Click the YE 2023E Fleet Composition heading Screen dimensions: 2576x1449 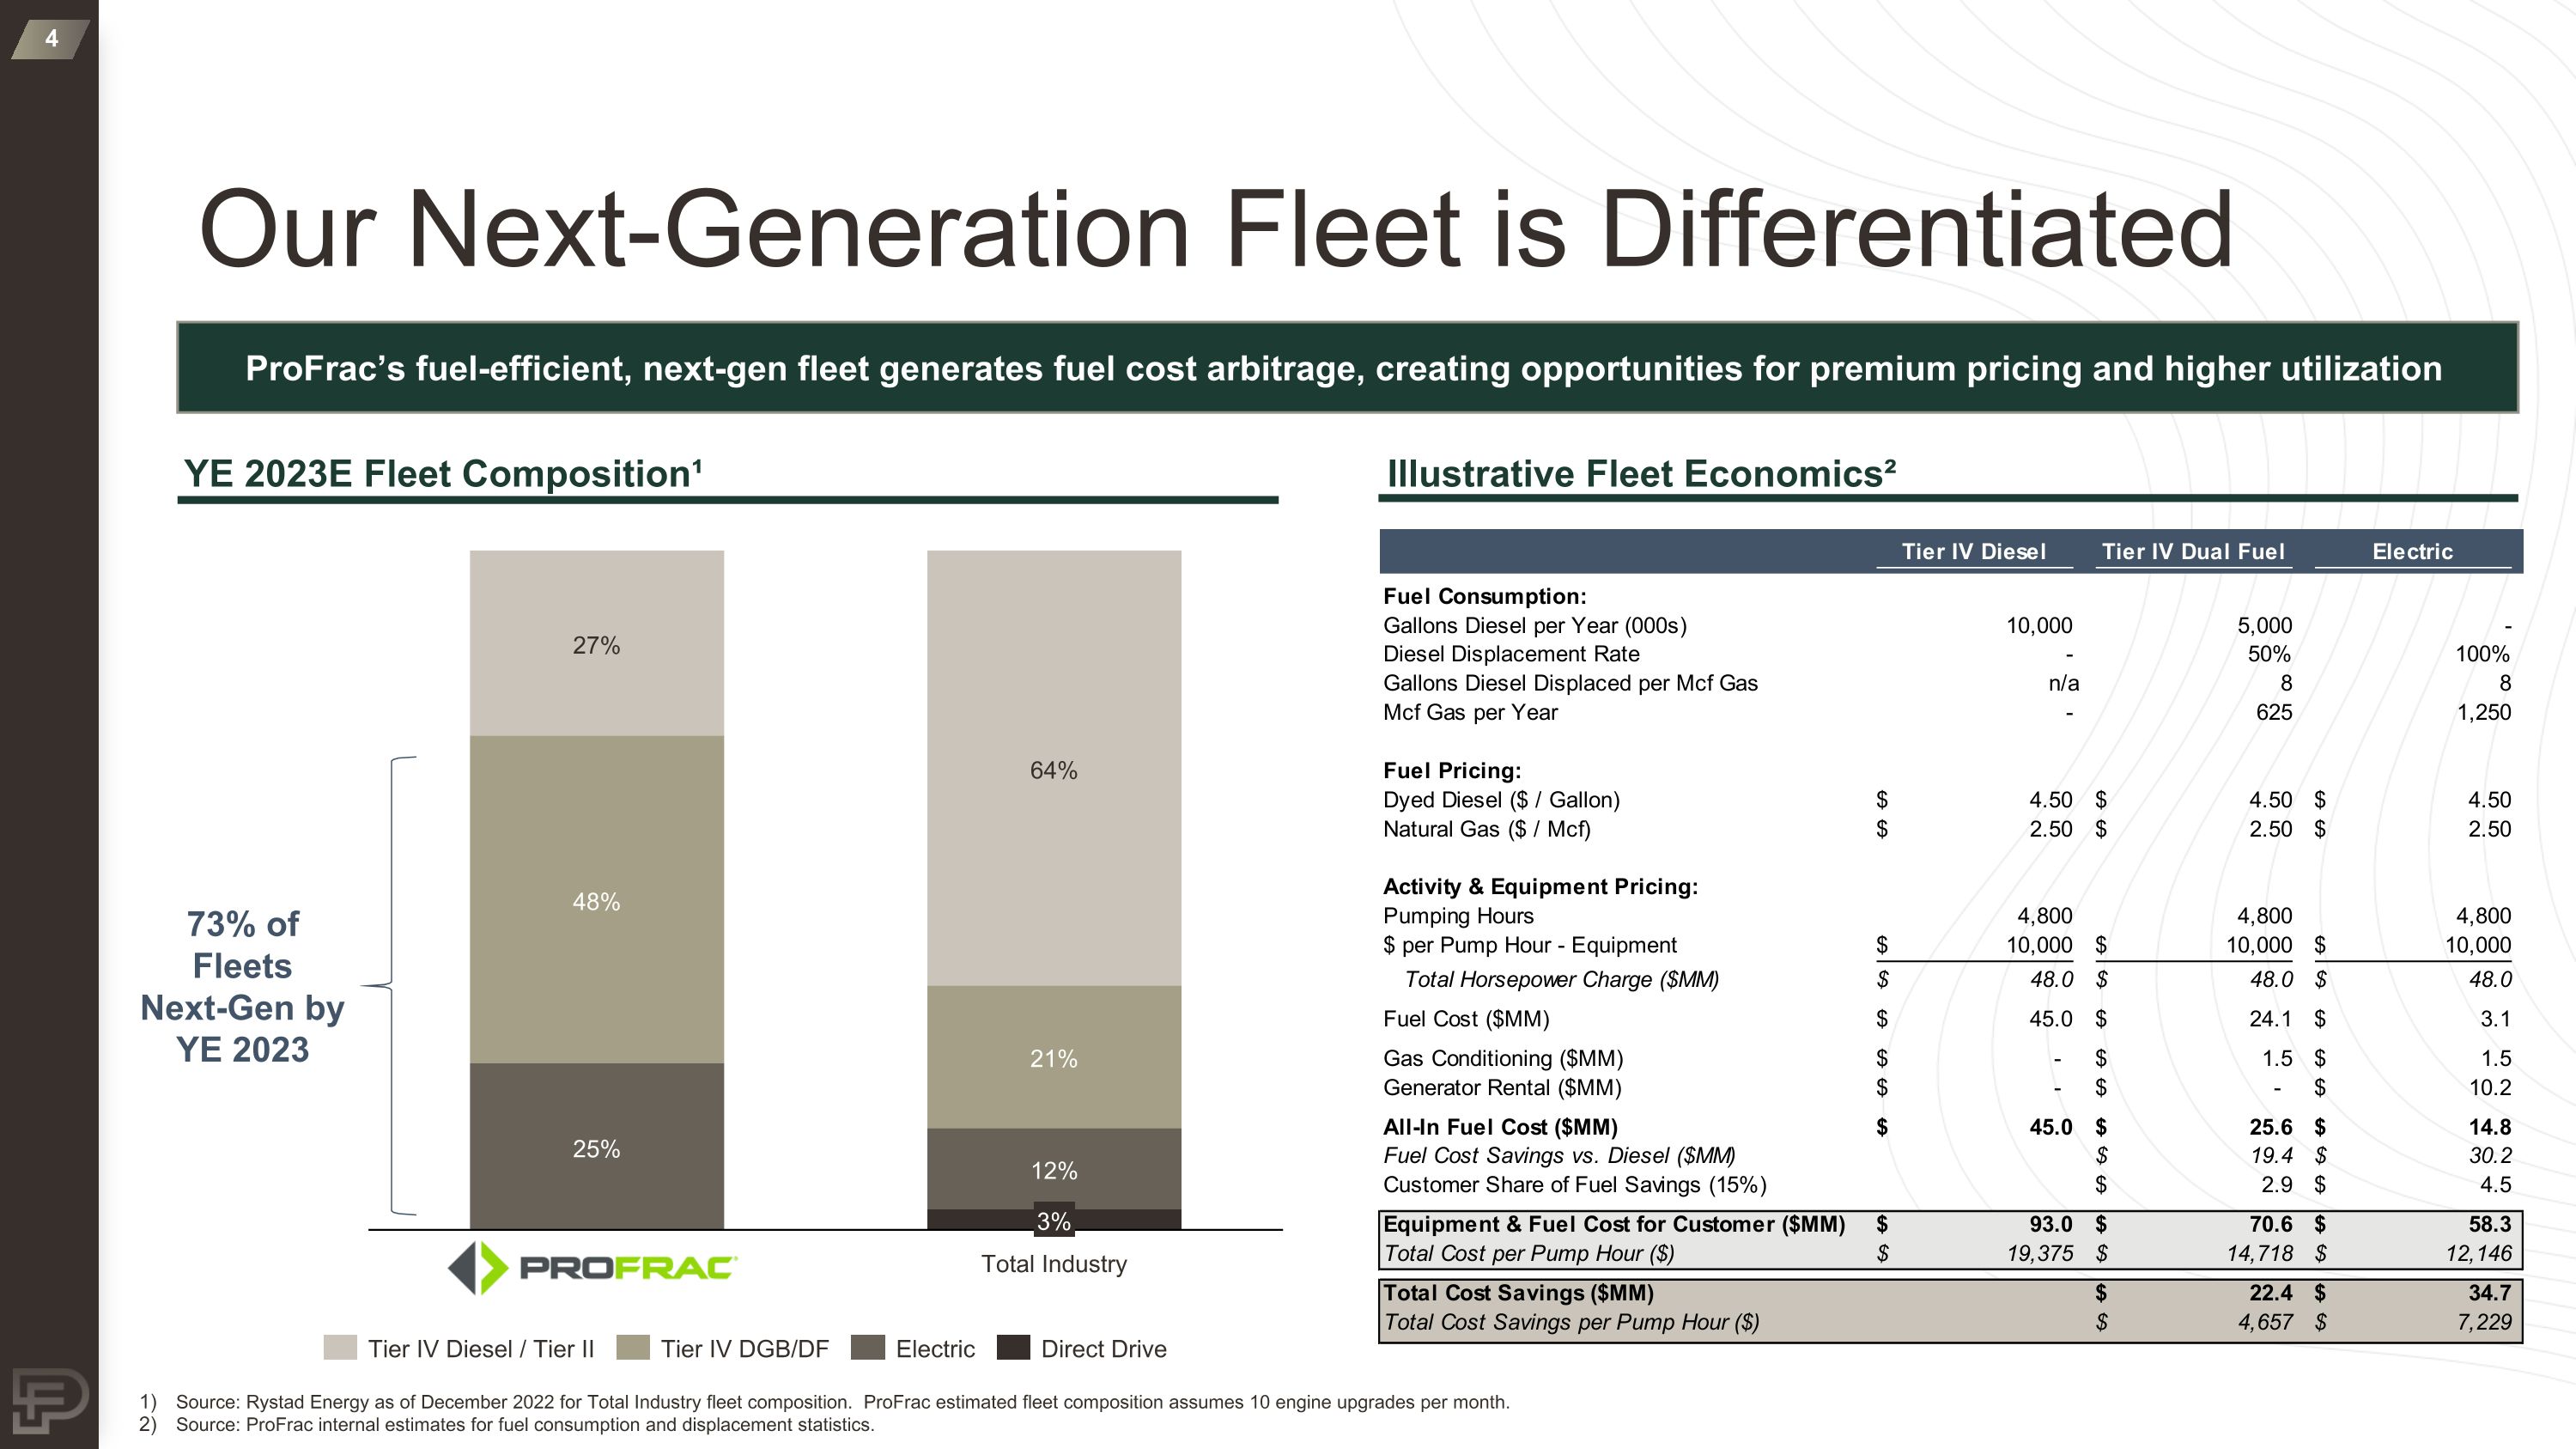pos(443,474)
